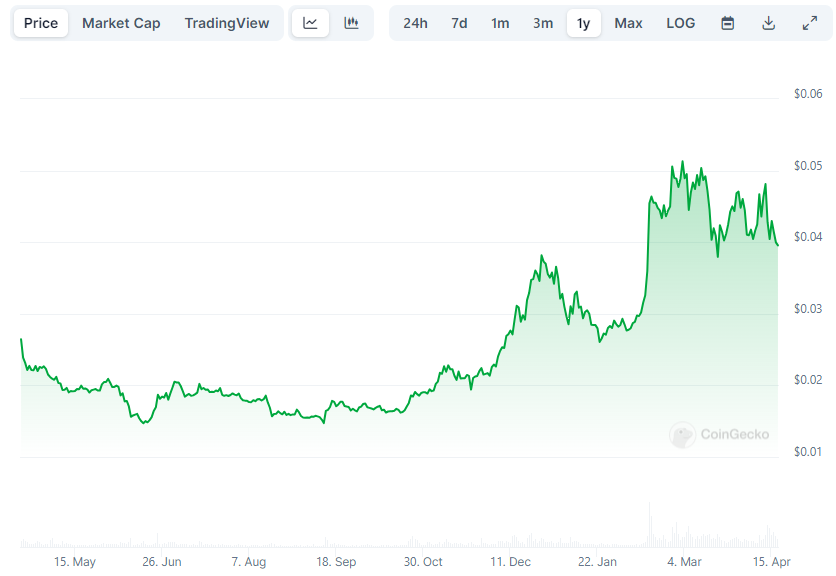Viewport: 836px width, 576px height.
Task: Select the 7d time range
Action: tap(459, 23)
